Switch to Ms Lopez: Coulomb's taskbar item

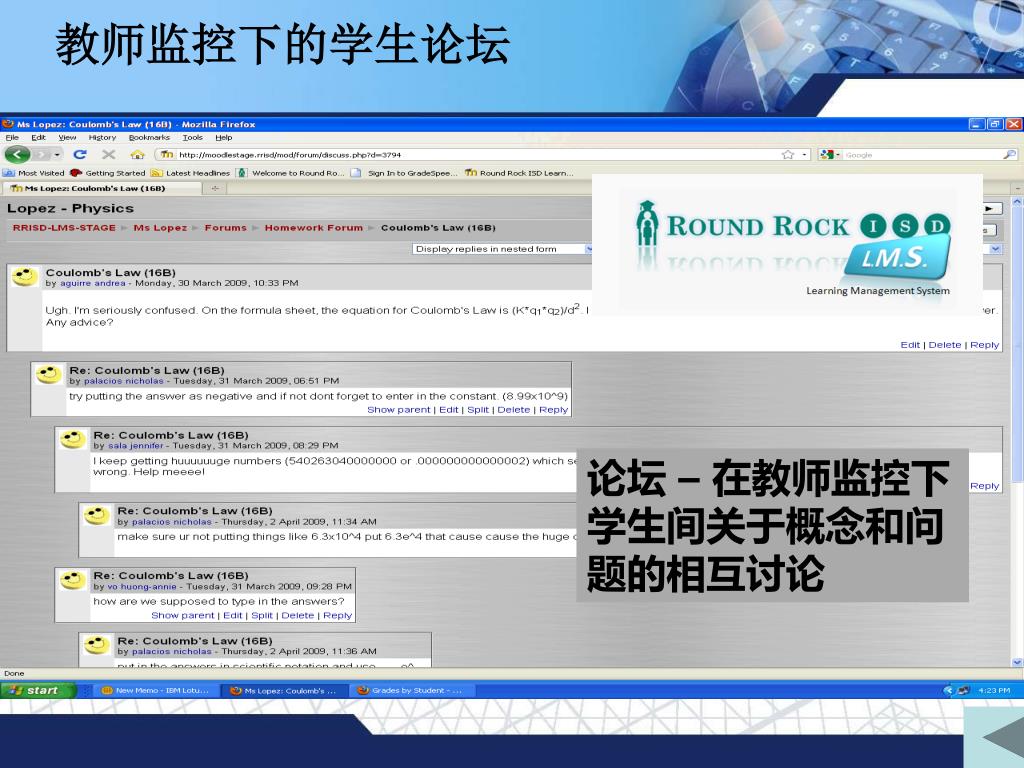284,690
